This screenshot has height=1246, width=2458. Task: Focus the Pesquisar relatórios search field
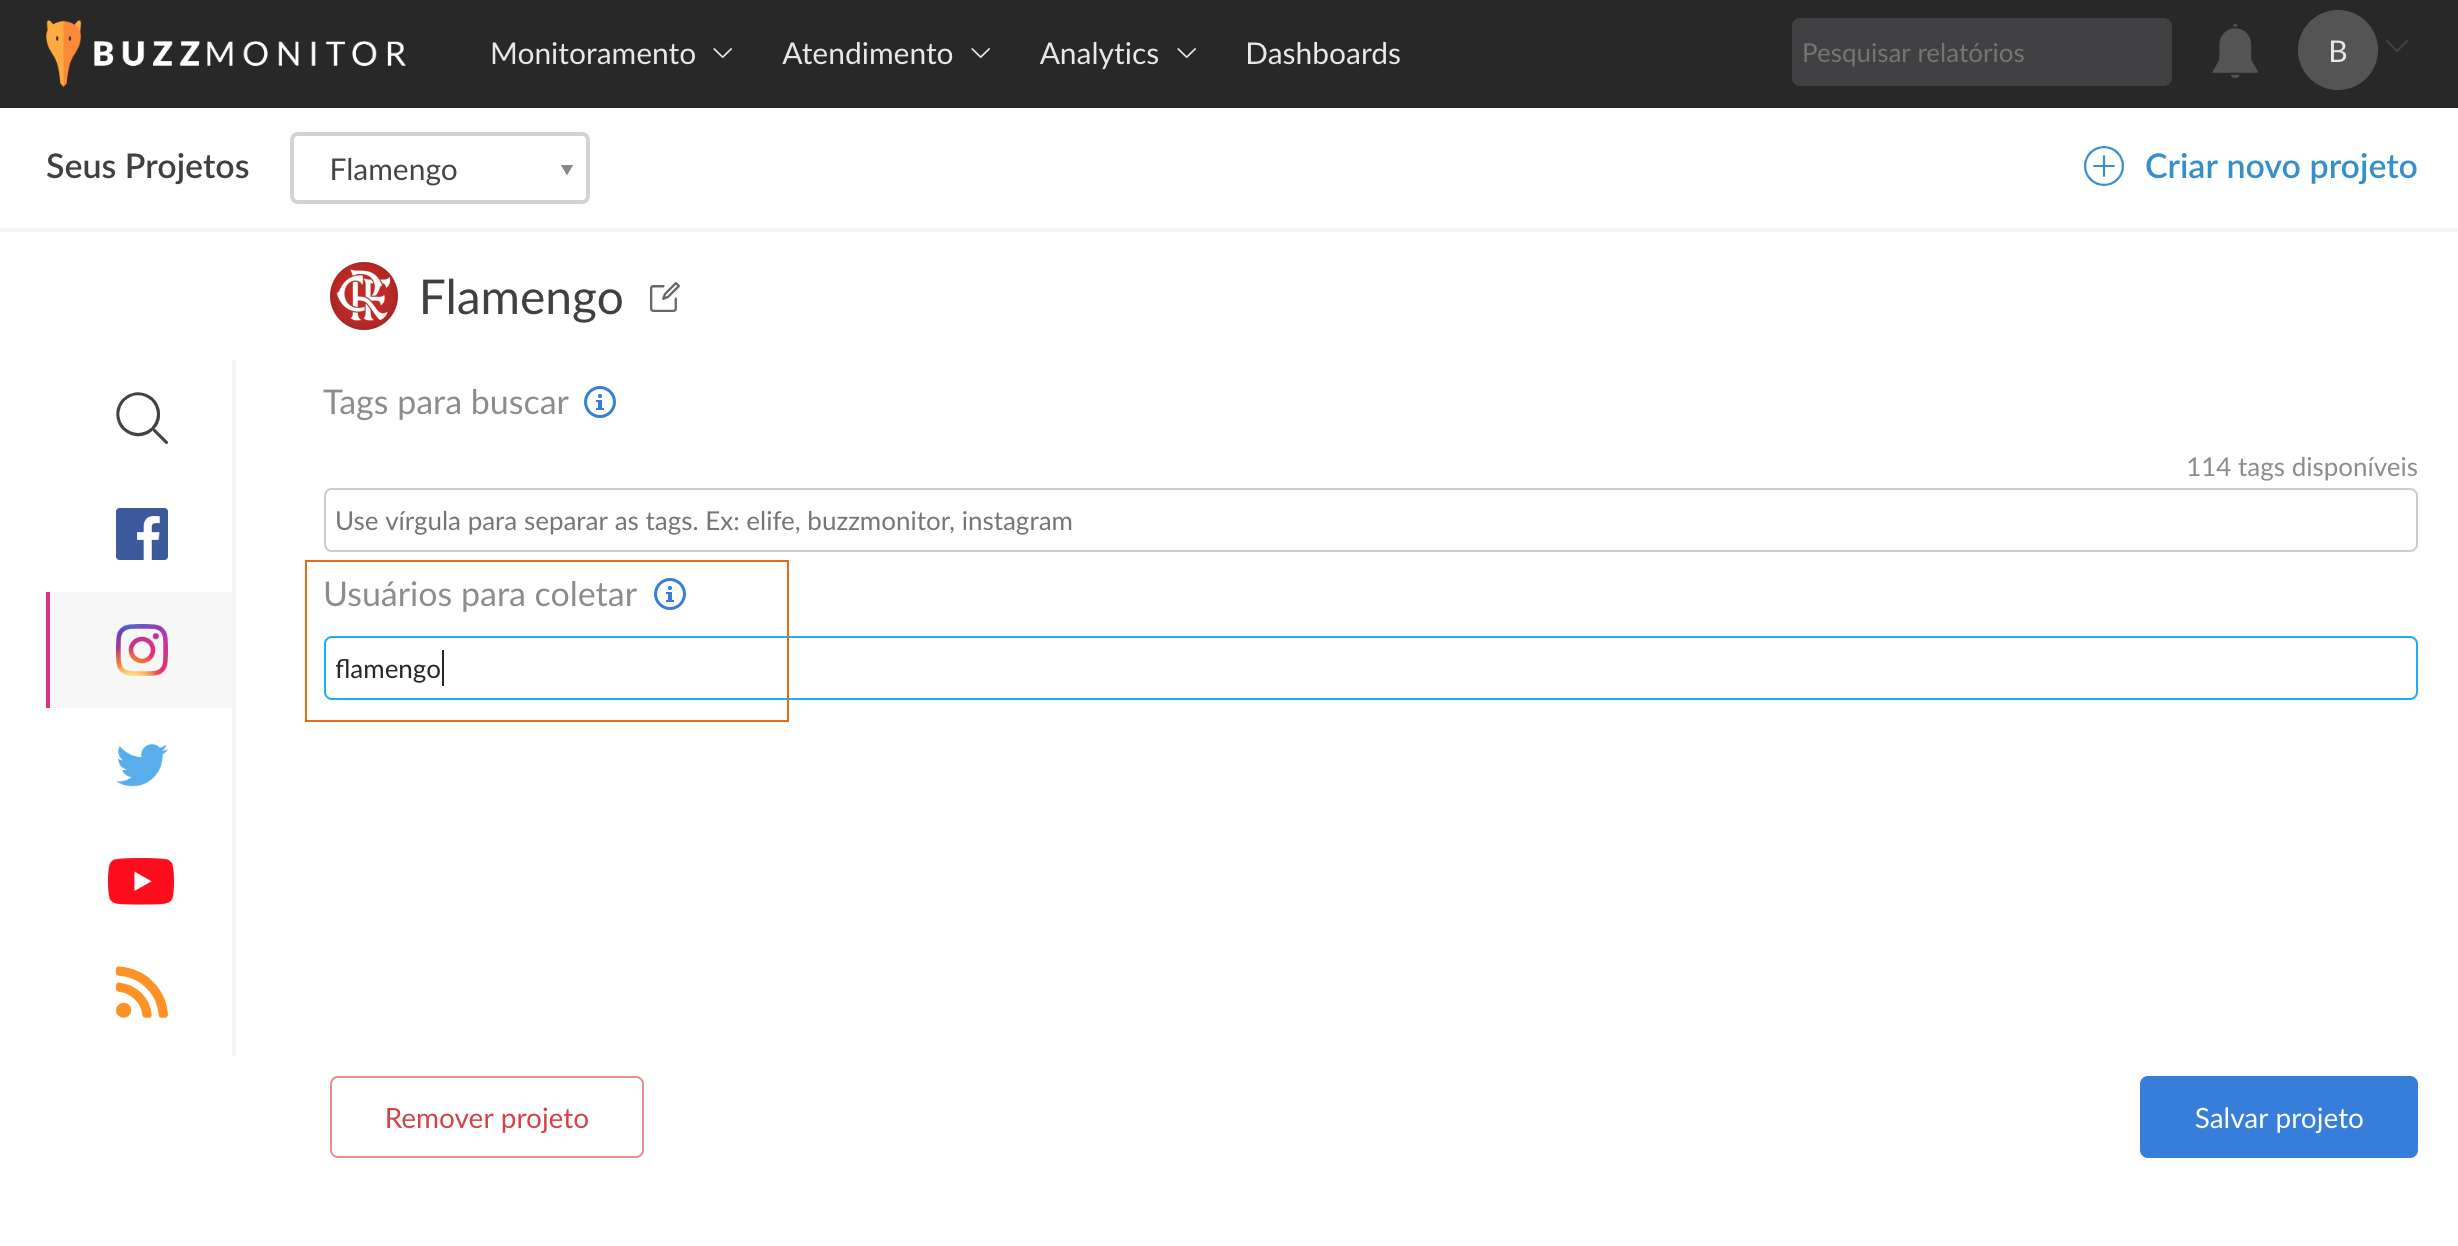tap(1980, 52)
